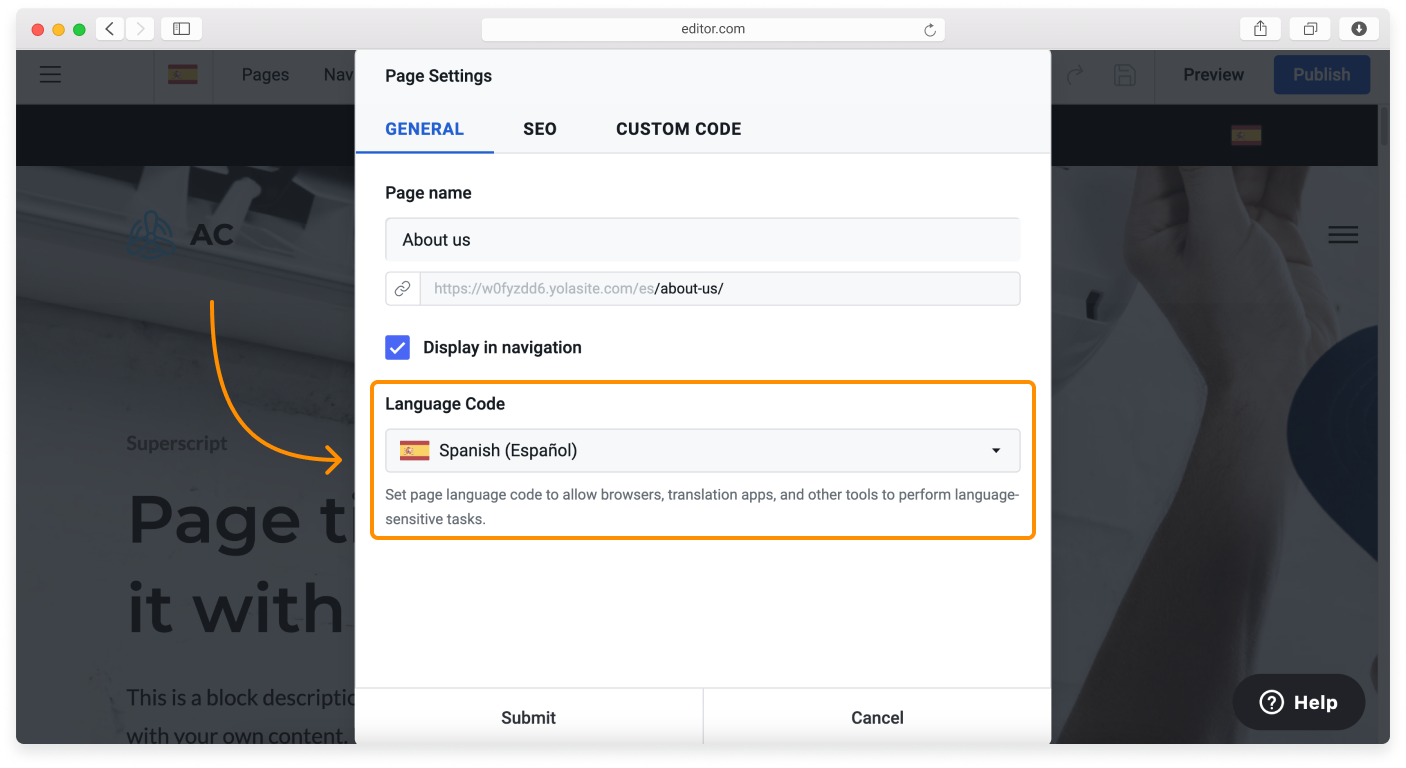Click Page name input field
Viewport: 1406px width, 768px height.
click(703, 240)
